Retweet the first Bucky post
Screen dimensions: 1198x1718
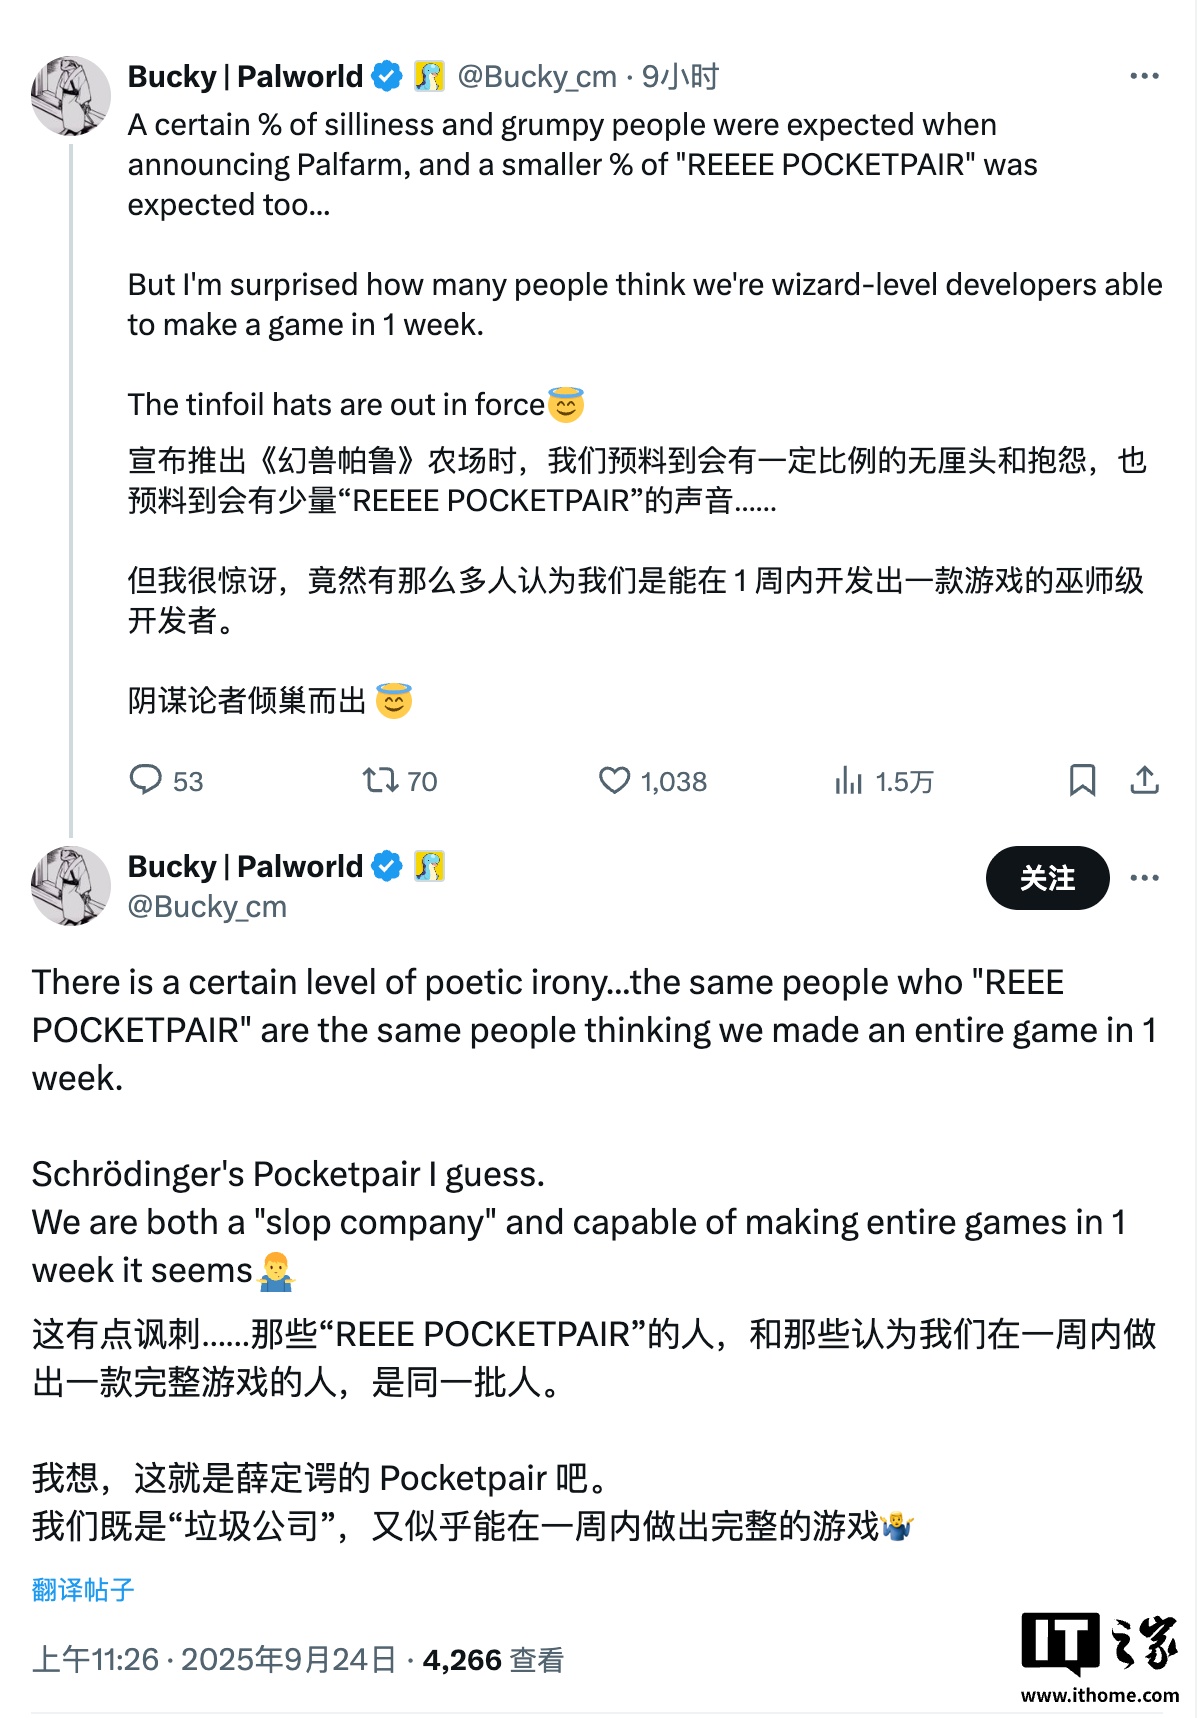pyautogui.click(x=380, y=780)
